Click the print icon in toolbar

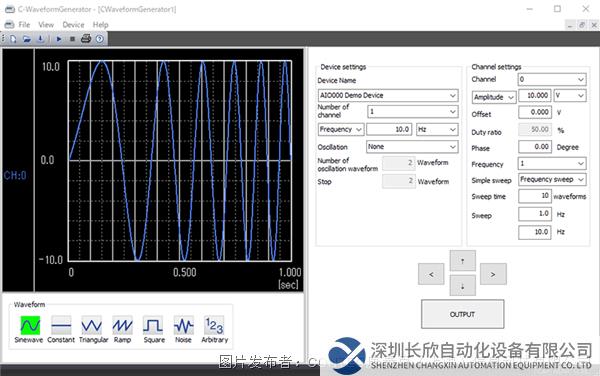[86, 39]
